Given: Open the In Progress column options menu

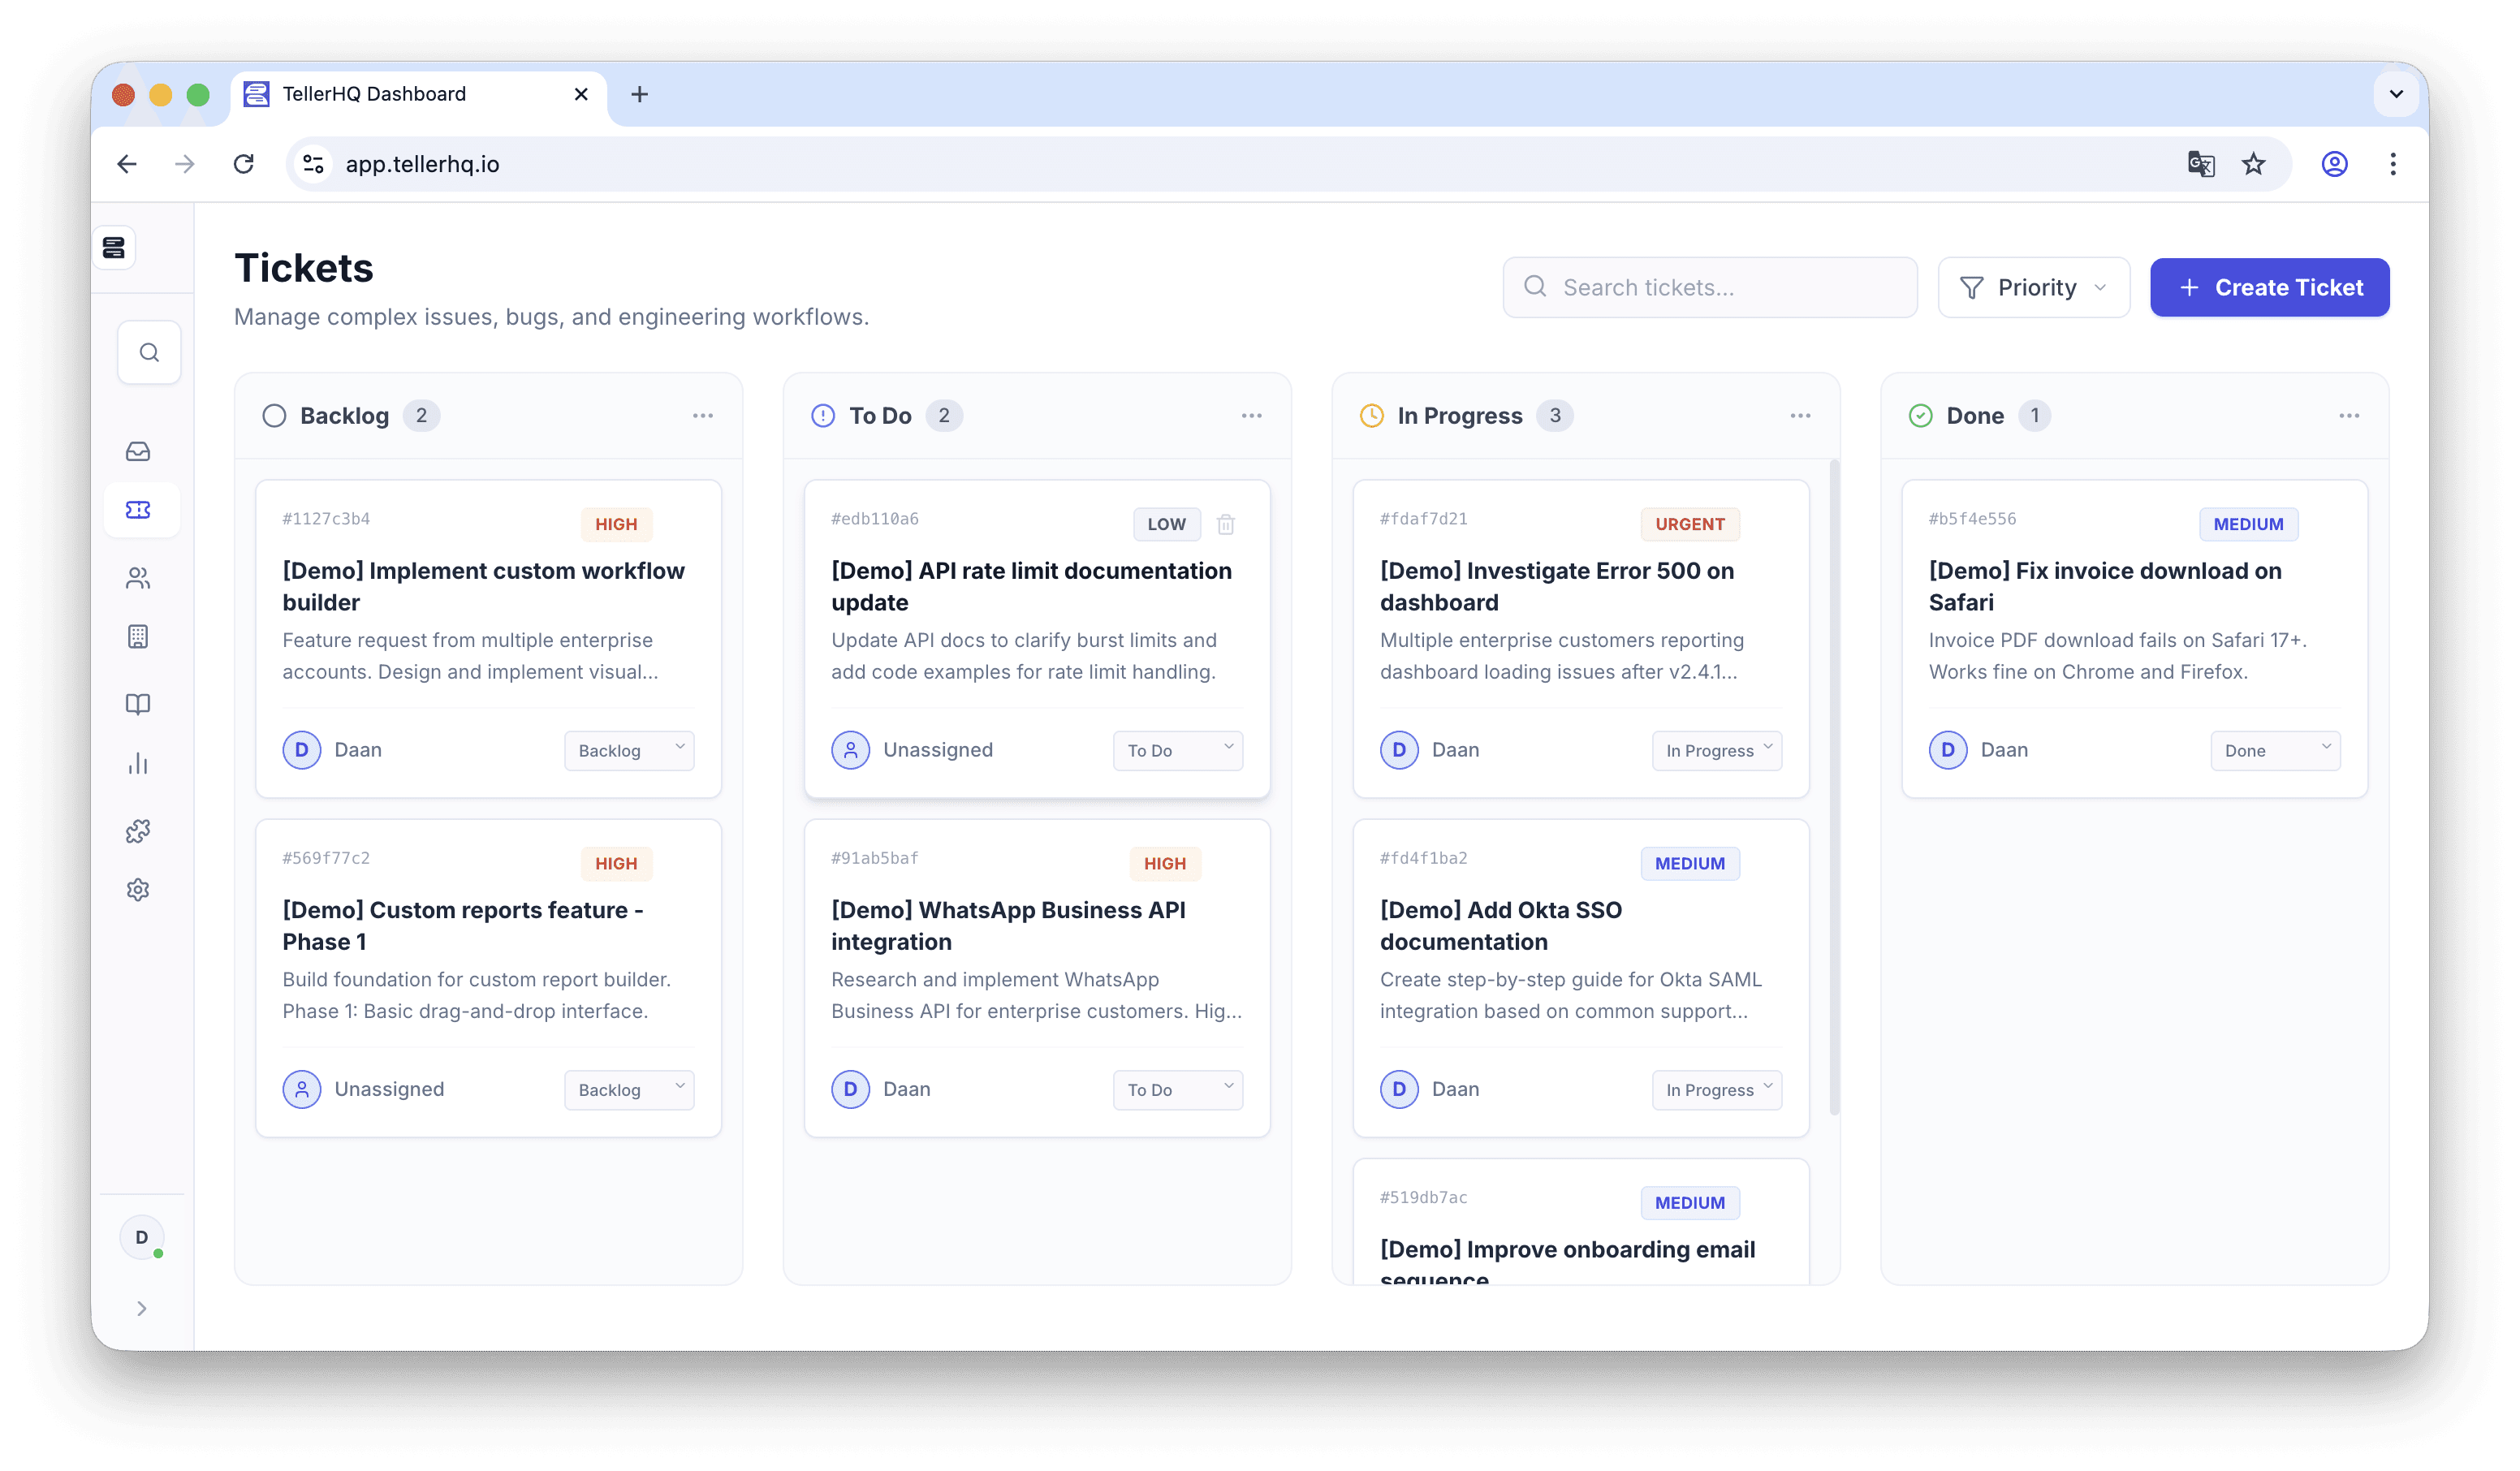Looking at the screenshot, I should click(x=1800, y=416).
